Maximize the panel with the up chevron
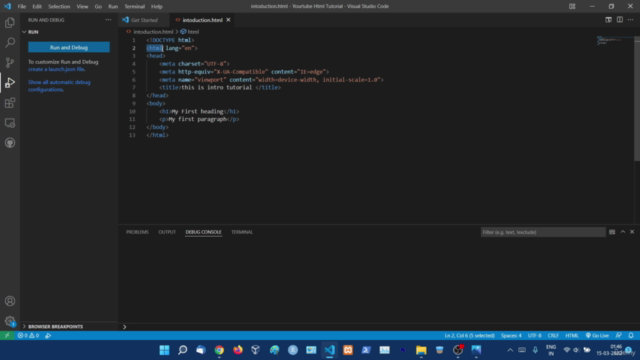The image size is (640, 360). 623,232
